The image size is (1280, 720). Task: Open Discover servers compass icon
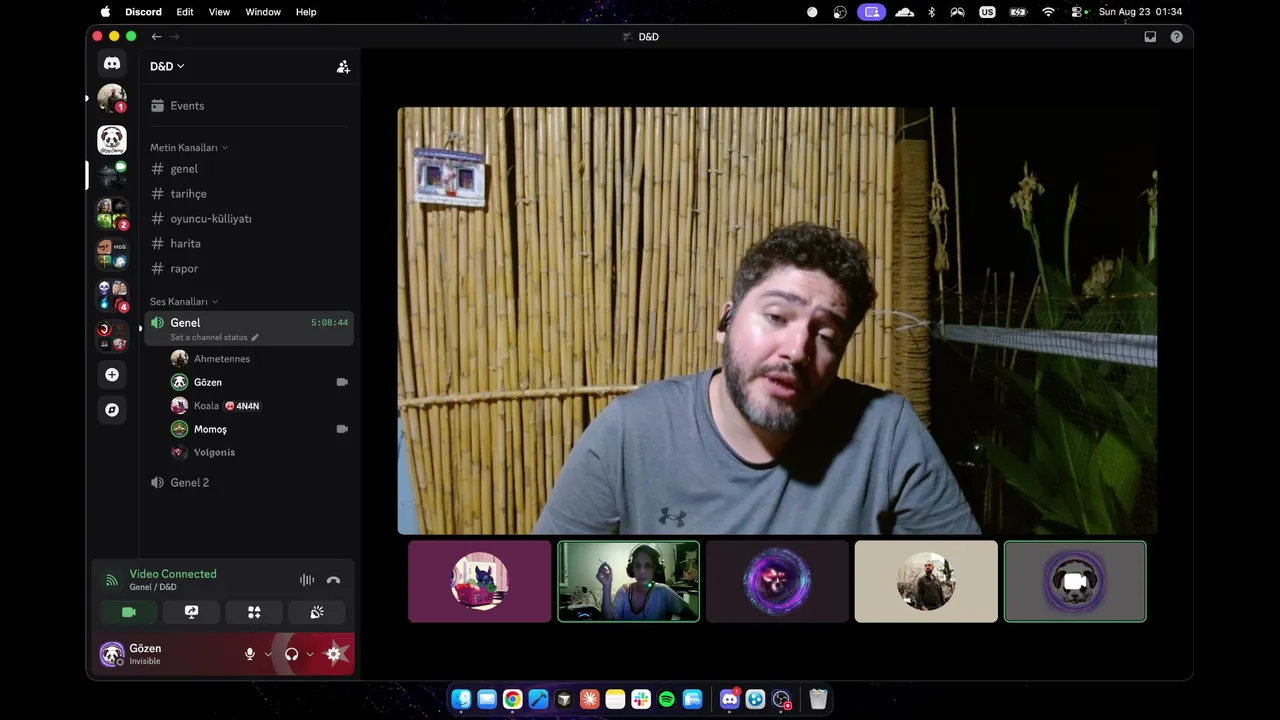(x=112, y=410)
